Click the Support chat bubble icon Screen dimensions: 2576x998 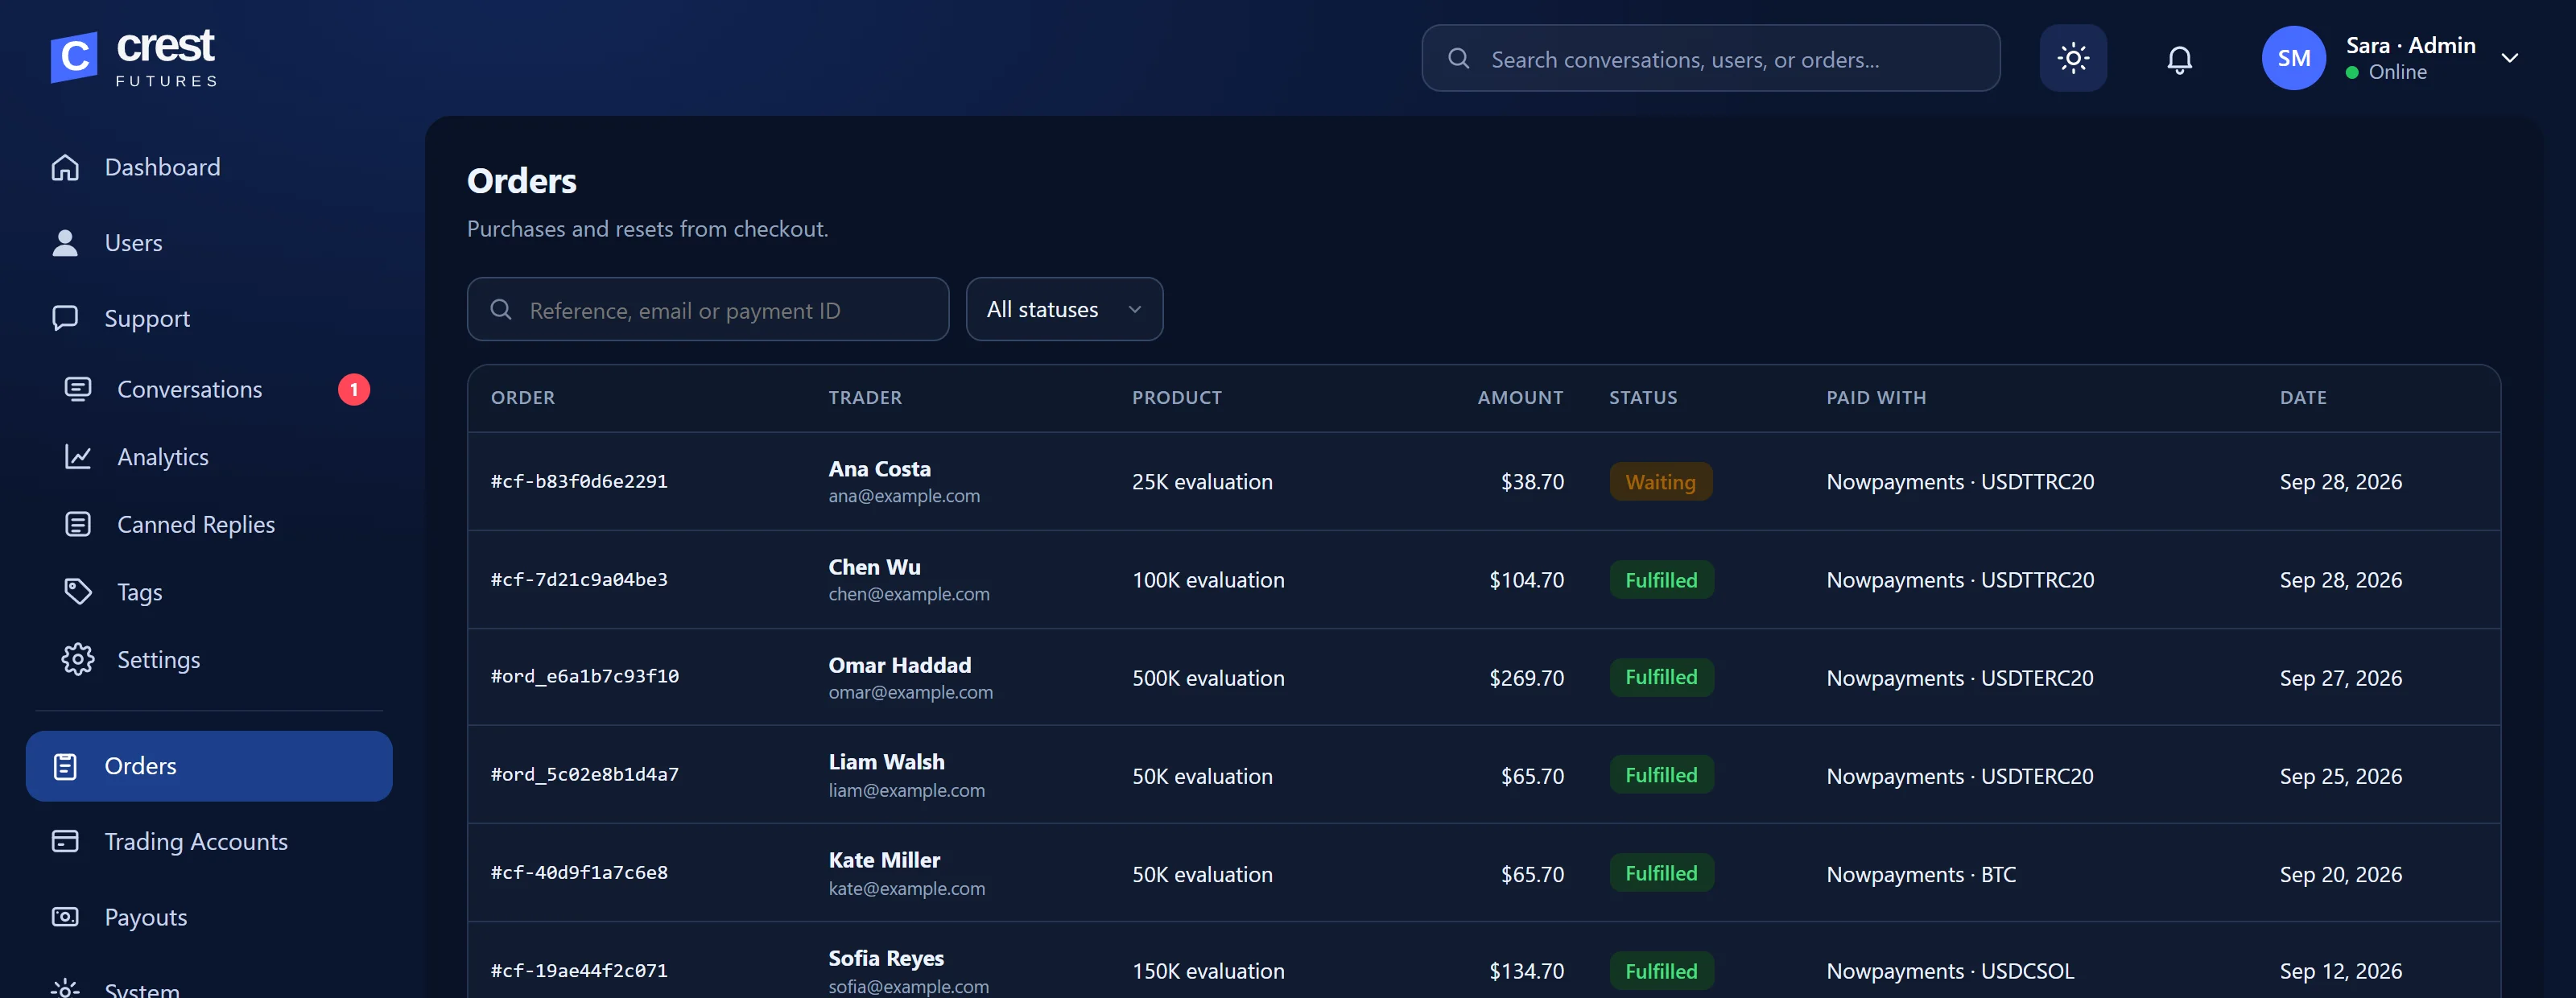(x=65, y=318)
